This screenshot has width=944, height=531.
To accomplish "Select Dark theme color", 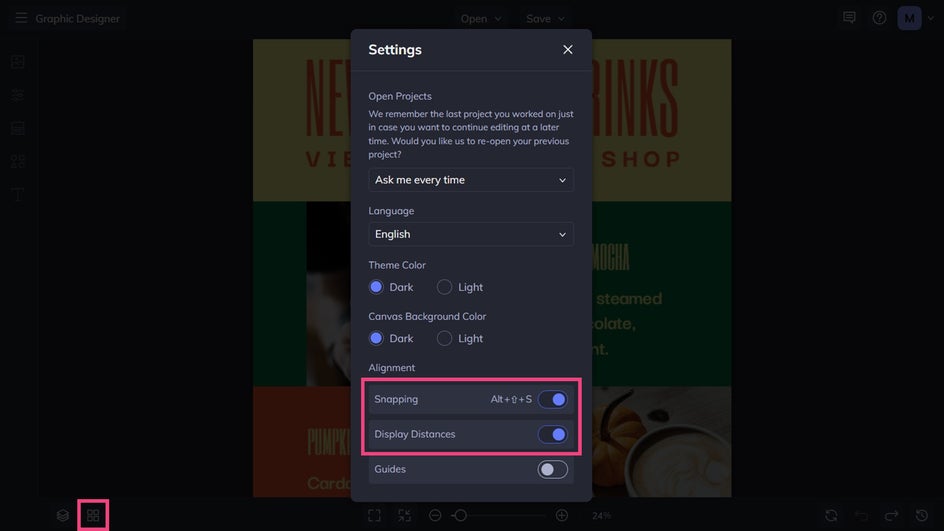I will pos(376,287).
